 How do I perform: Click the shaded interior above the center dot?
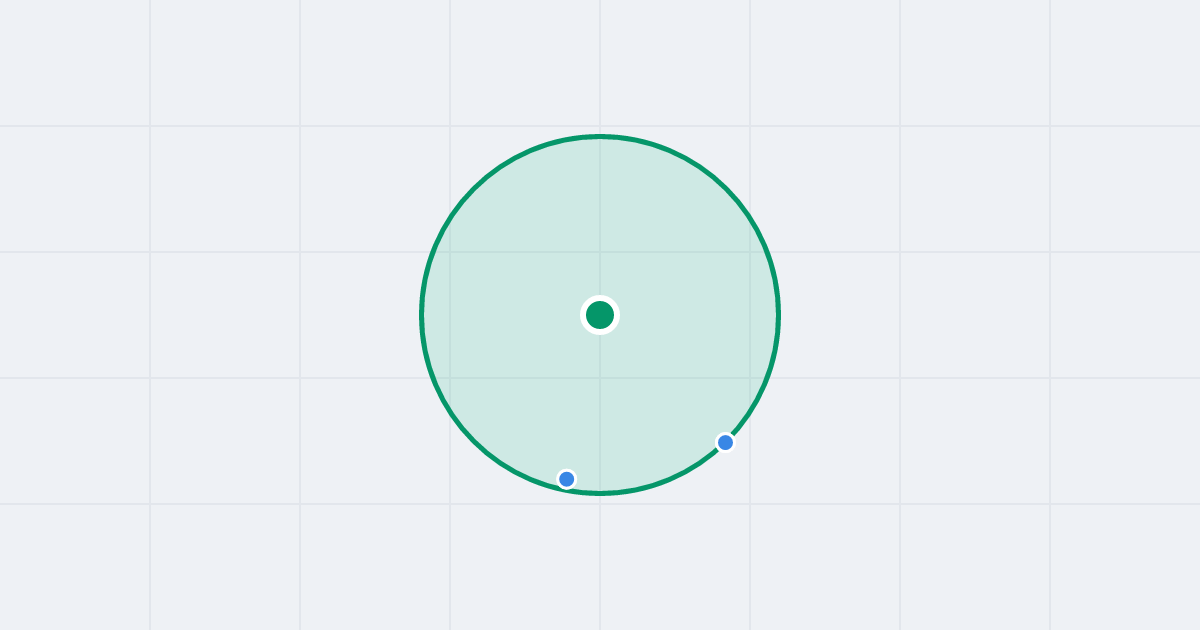[x=600, y=220]
